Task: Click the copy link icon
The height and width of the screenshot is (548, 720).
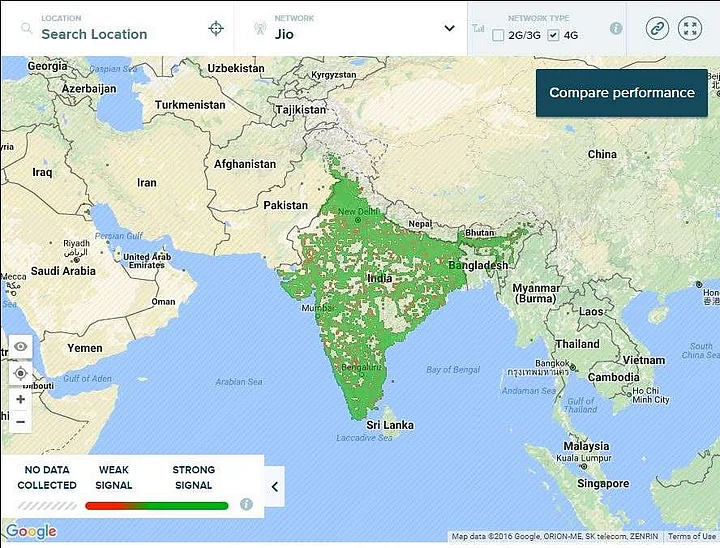Action: pos(657,28)
